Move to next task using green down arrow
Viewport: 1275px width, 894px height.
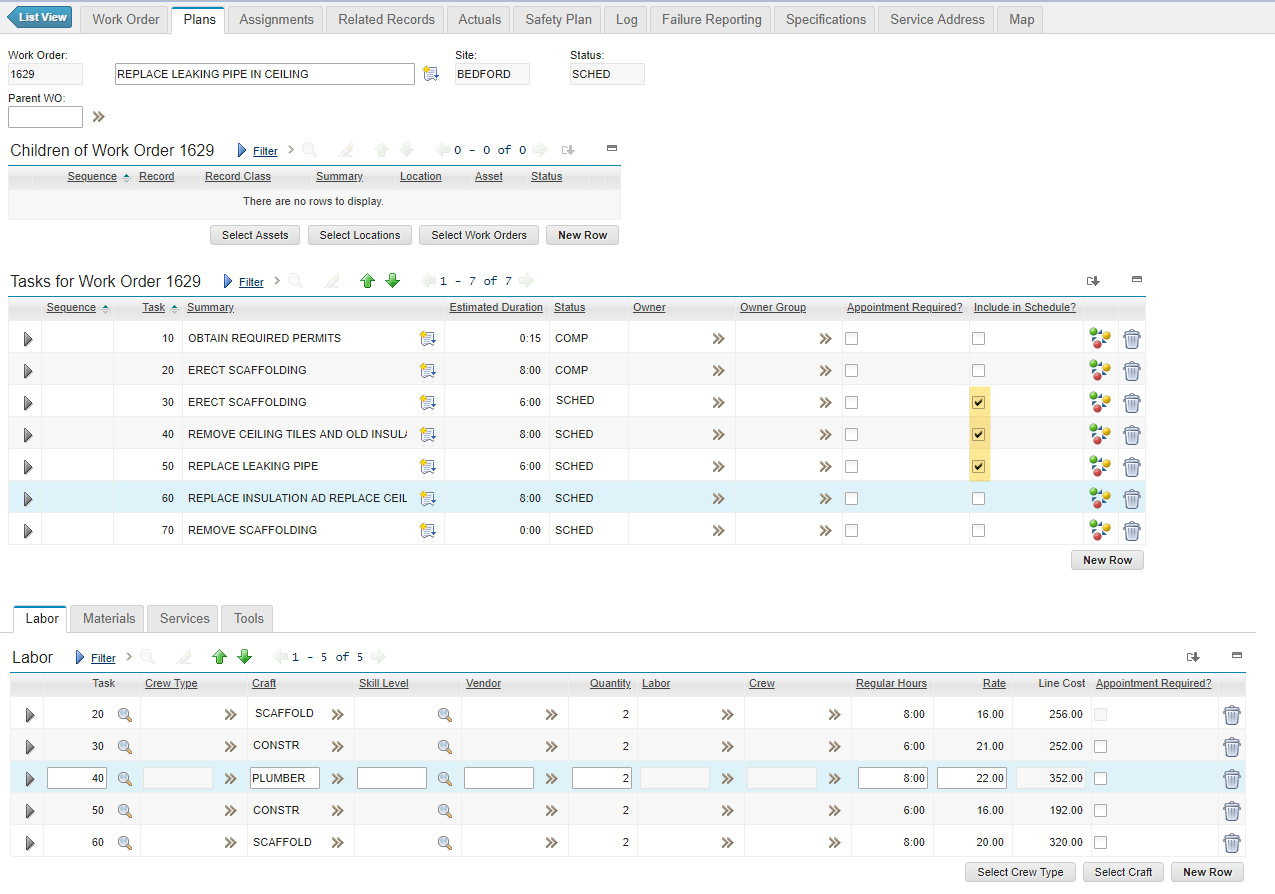pyautogui.click(x=392, y=281)
